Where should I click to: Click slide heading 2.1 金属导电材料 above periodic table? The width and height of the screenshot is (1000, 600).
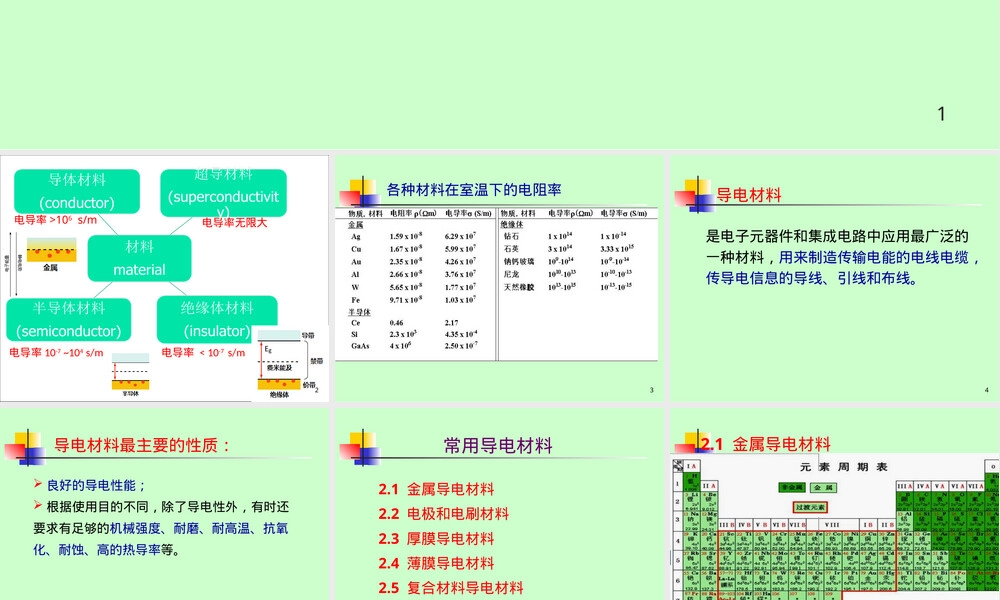(765, 444)
